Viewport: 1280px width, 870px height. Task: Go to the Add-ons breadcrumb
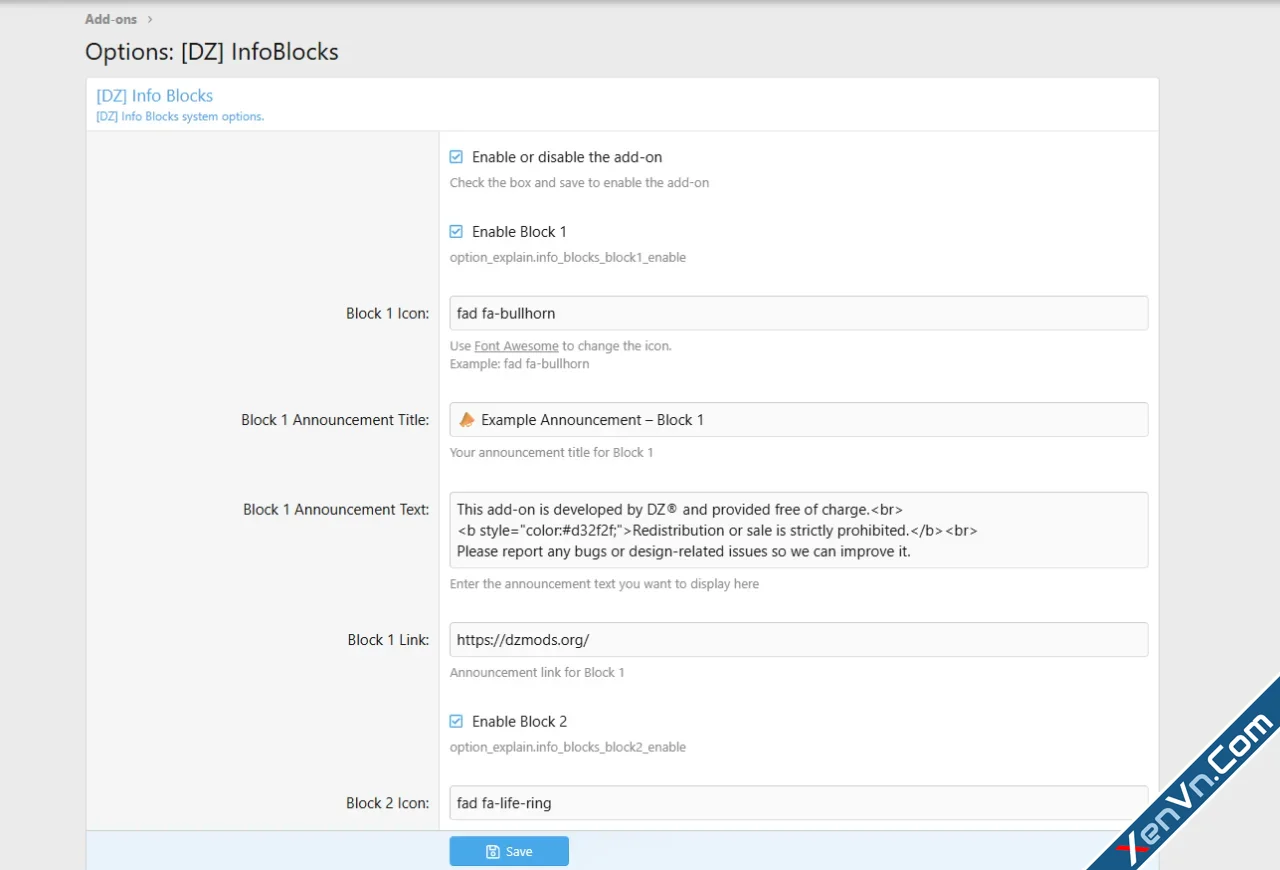pyautogui.click(x=111, y=19)
